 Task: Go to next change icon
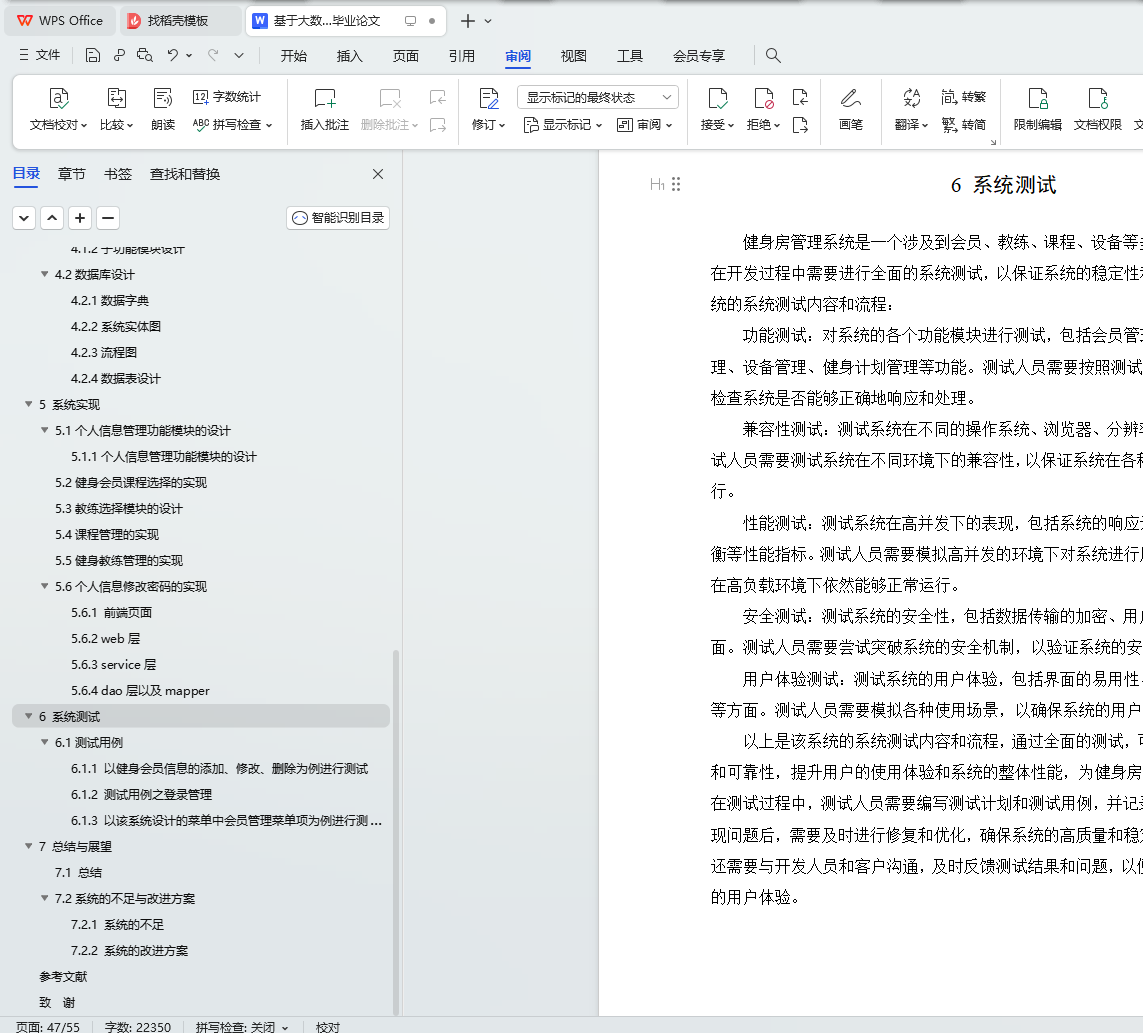pyautogui.click(x=800, y=125)
